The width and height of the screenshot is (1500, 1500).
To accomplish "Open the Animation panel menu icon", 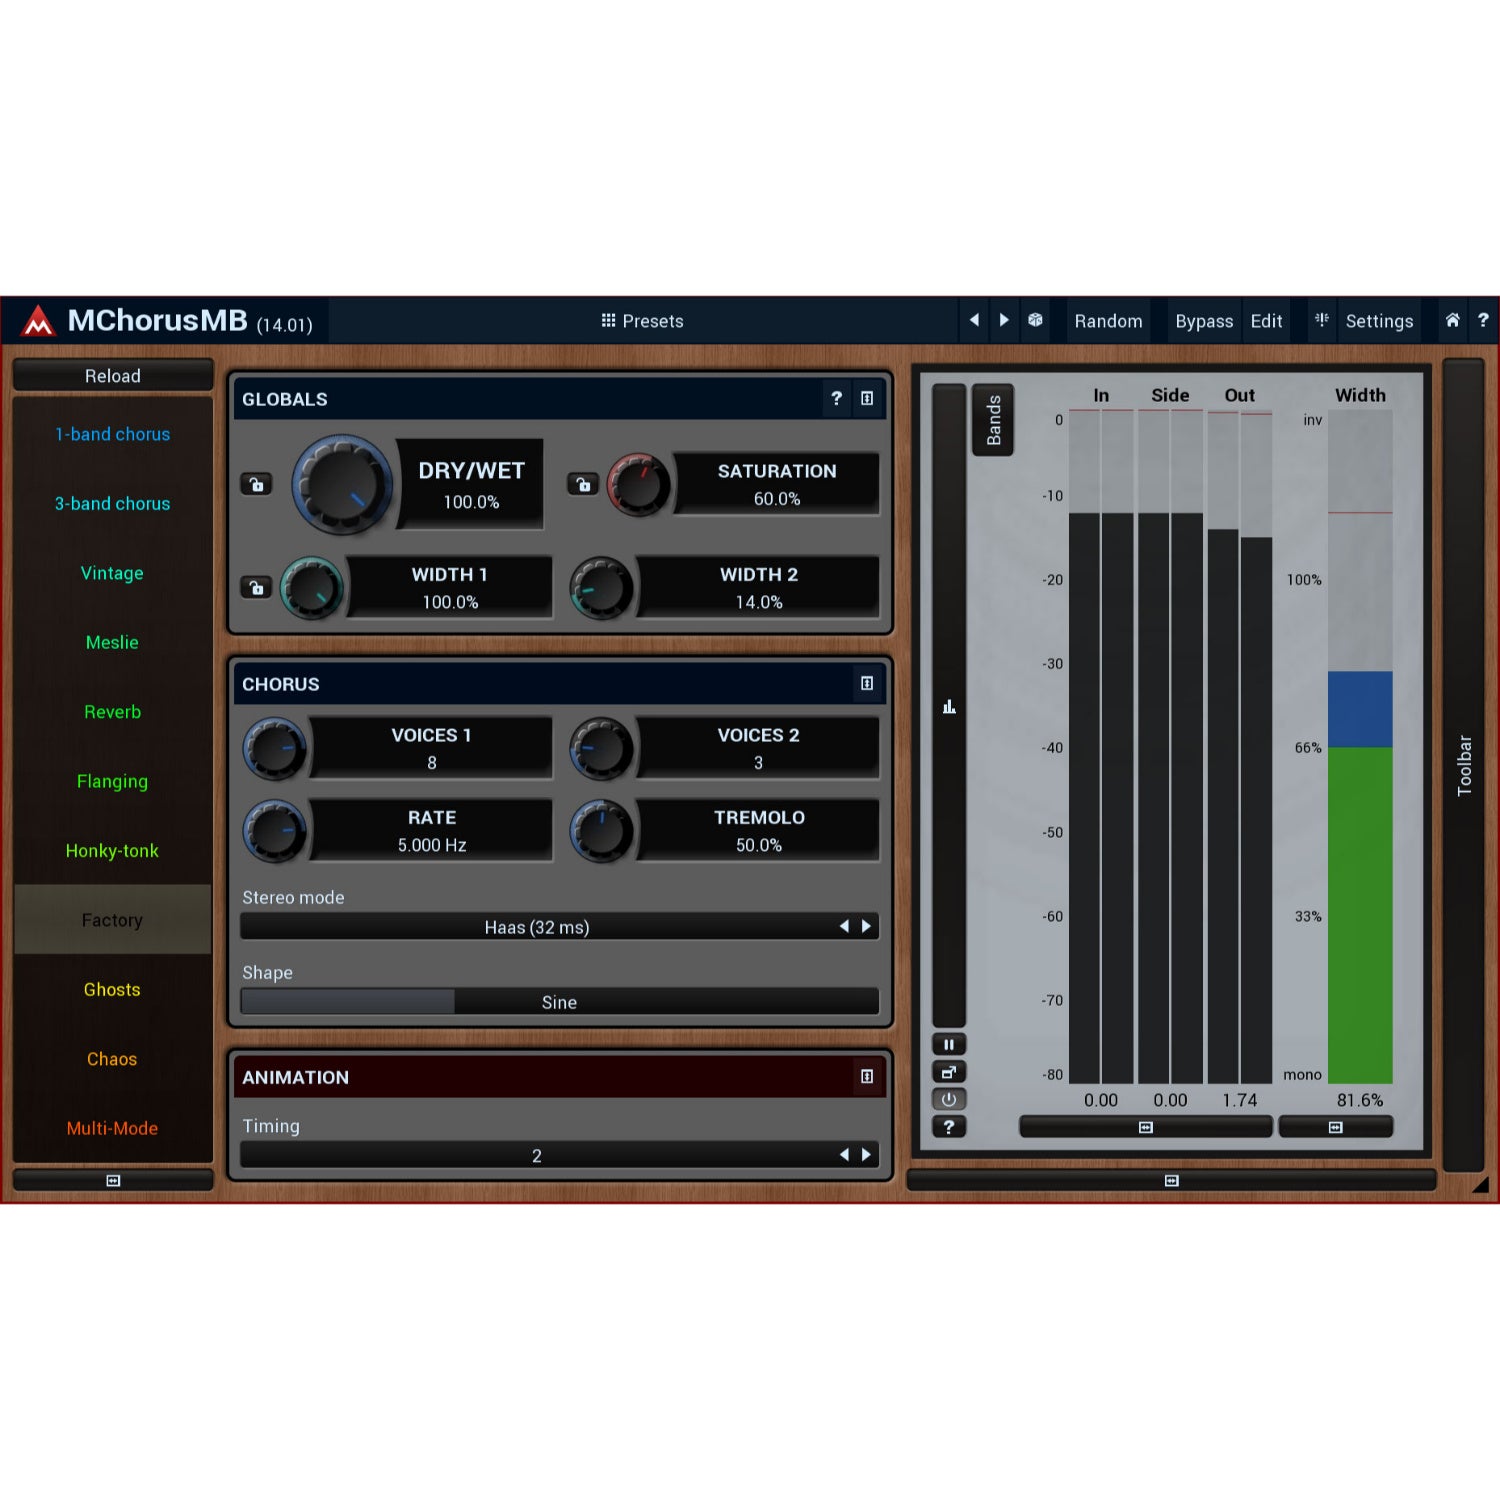I will tap(867, 1076).
